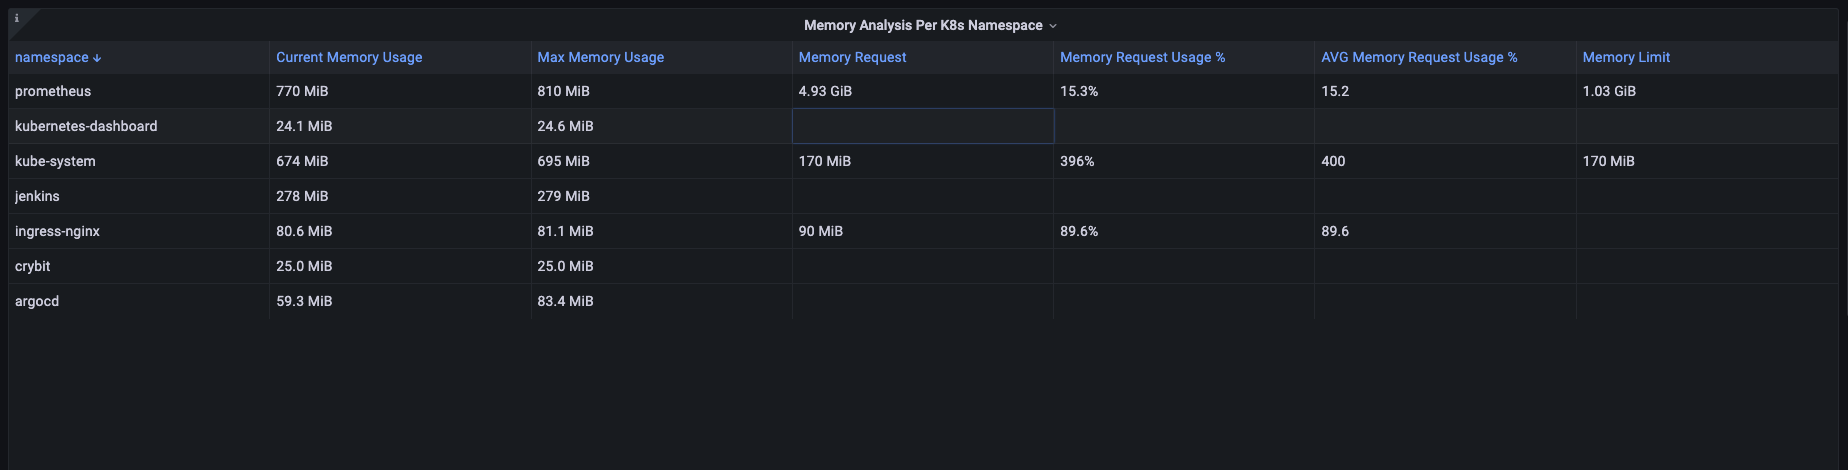This screenshot has height=470, width=1848.
Task: Click the namespace column header
Action: point(51,57)
